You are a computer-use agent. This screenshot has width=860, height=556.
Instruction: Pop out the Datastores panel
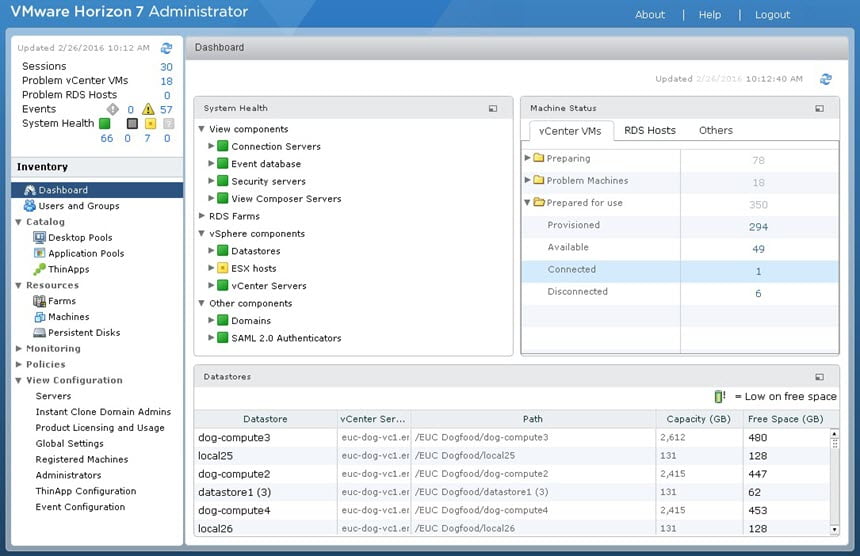[819, 377]
